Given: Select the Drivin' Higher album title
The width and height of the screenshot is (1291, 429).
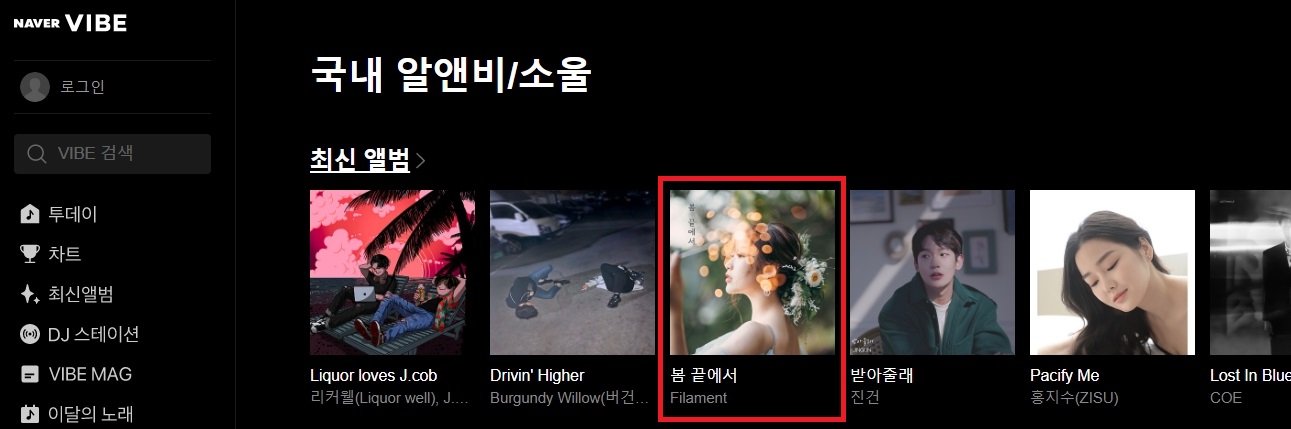Looking at the screenshot, I should point(537,376).
